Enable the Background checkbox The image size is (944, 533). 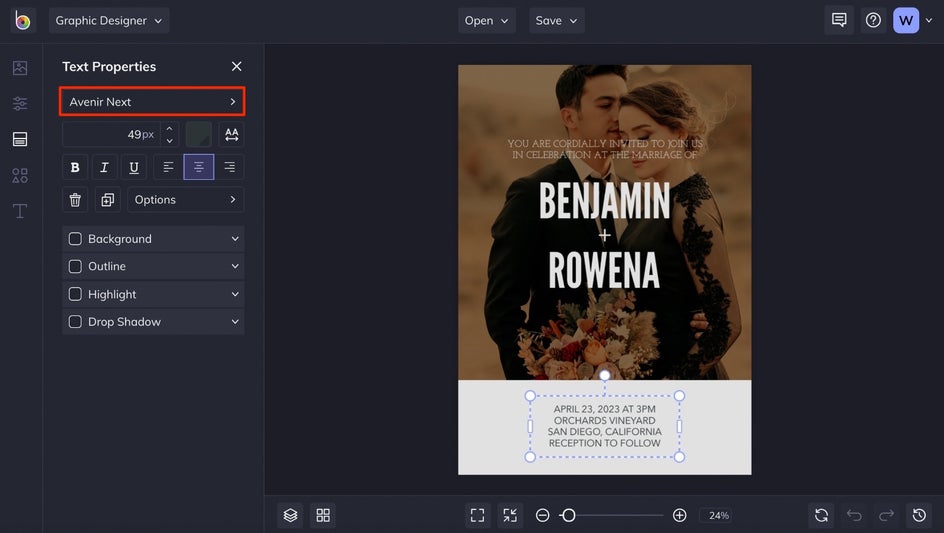coord(75,239)
